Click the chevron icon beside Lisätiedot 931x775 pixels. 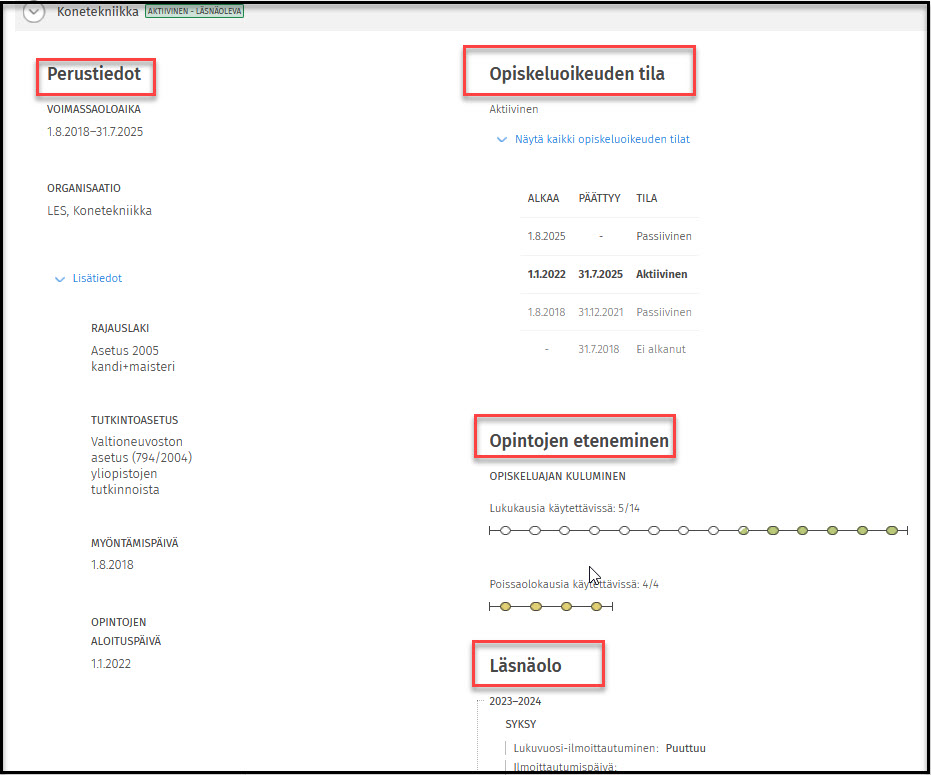click(x=60, y=279)
